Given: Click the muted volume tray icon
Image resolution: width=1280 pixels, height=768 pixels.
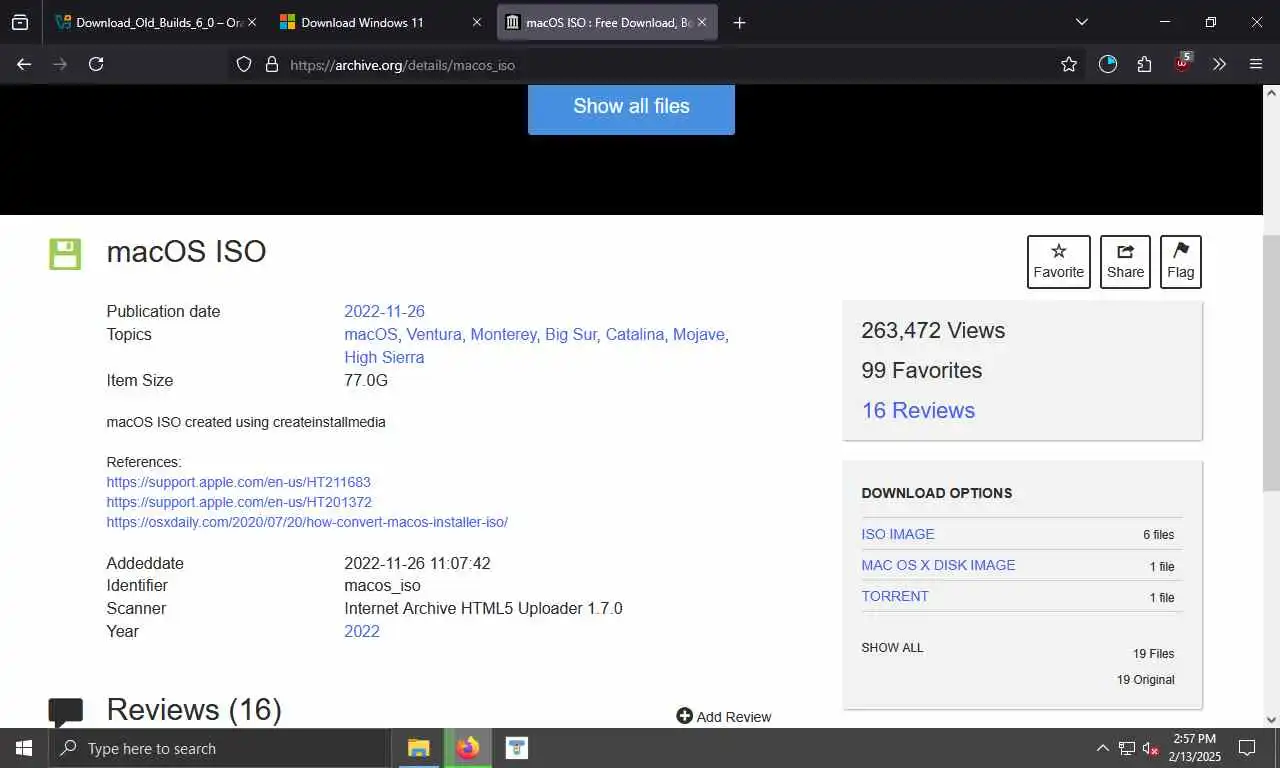Looking at the screenshot, I should point(1150,748).
